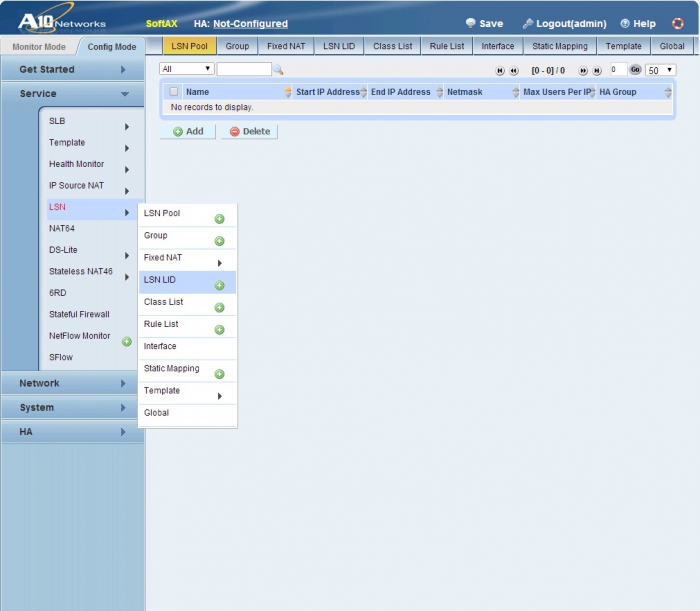700x611 pixels.
Task: Click the Add button
Action: (x=188, y=132)
